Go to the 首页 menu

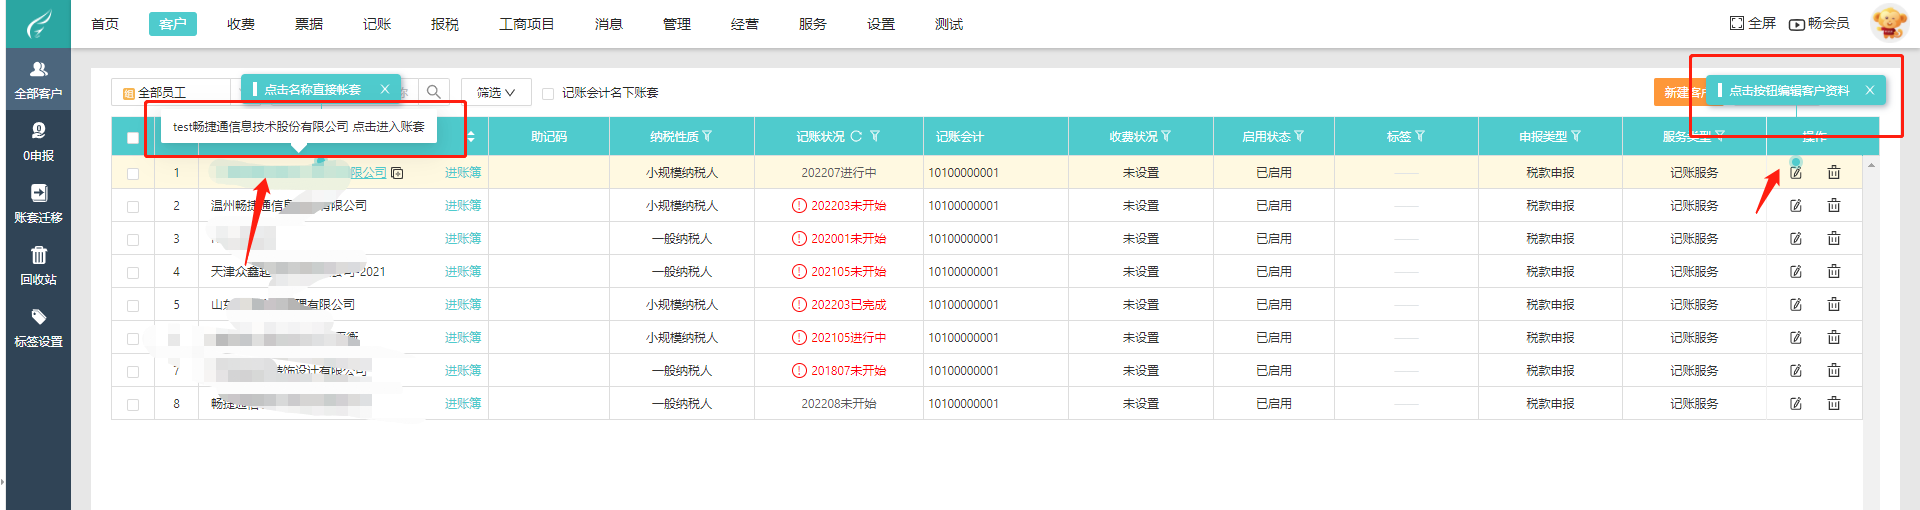pos(105,24)
